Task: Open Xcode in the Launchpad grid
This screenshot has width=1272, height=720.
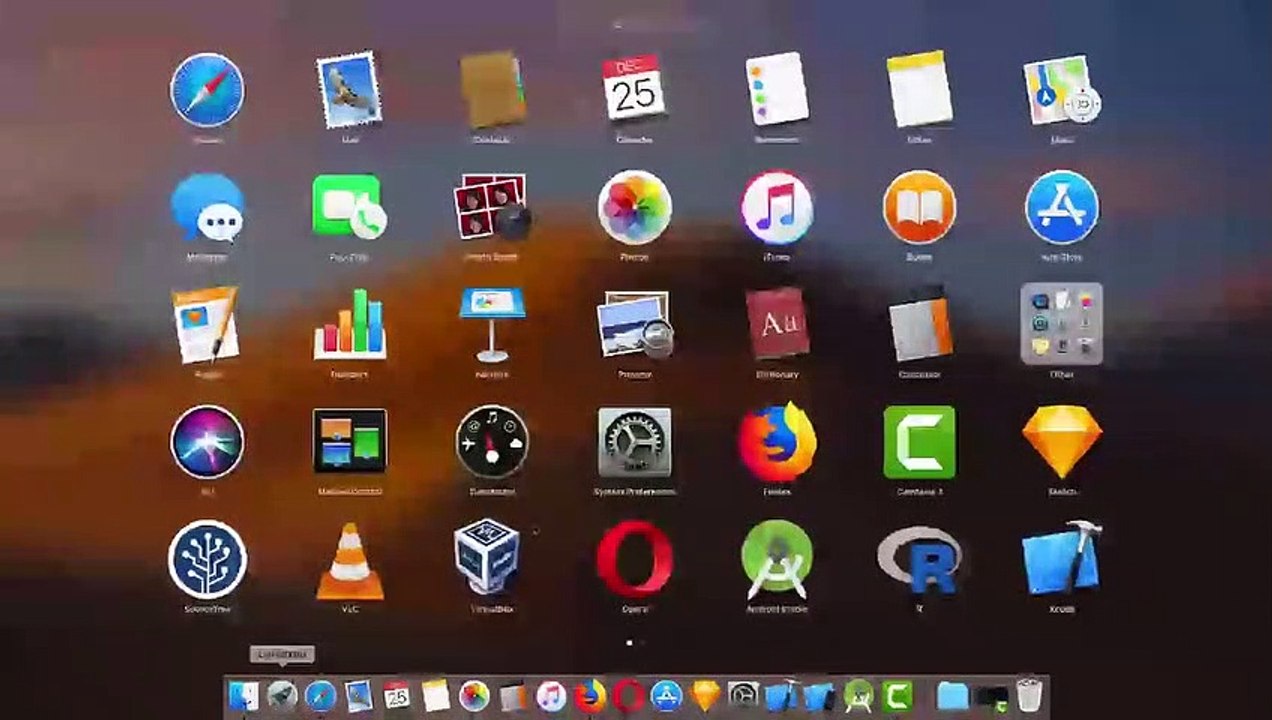Action: click(x=1062, y=558)
